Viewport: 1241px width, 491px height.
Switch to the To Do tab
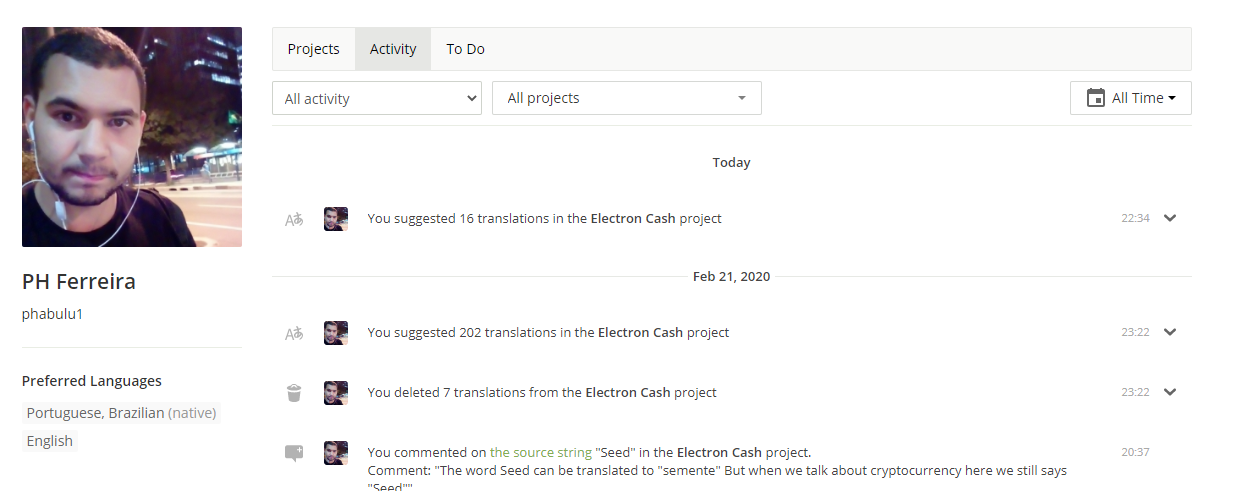[x=466, y=49]
